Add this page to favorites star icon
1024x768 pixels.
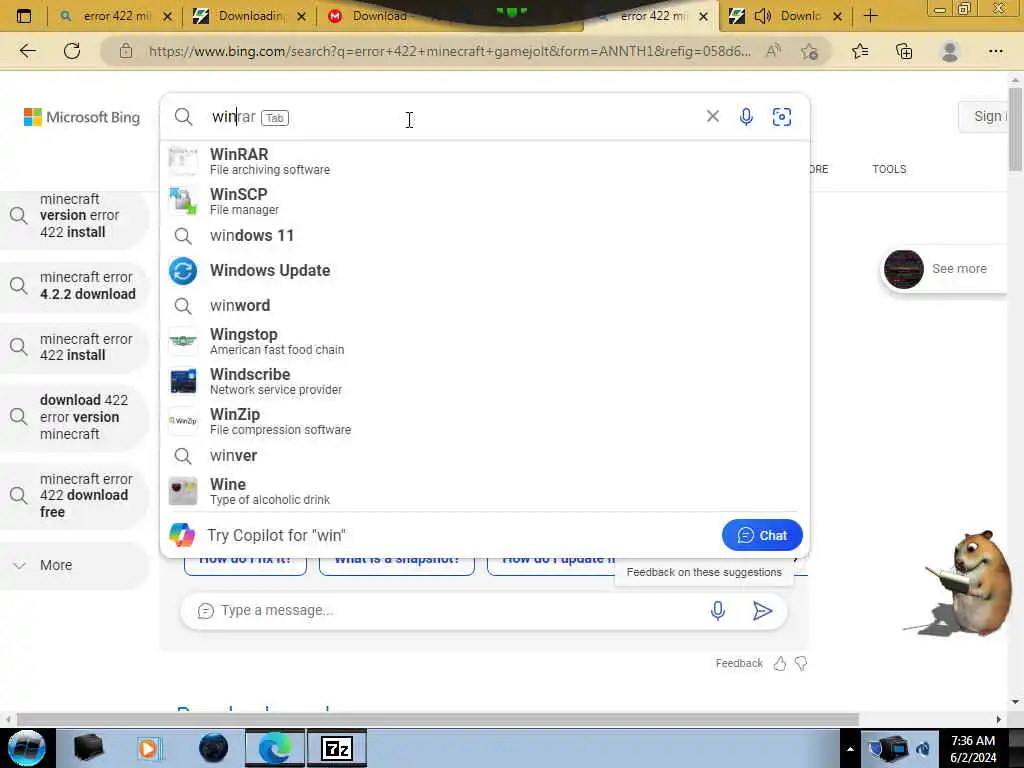click(810, 51)
